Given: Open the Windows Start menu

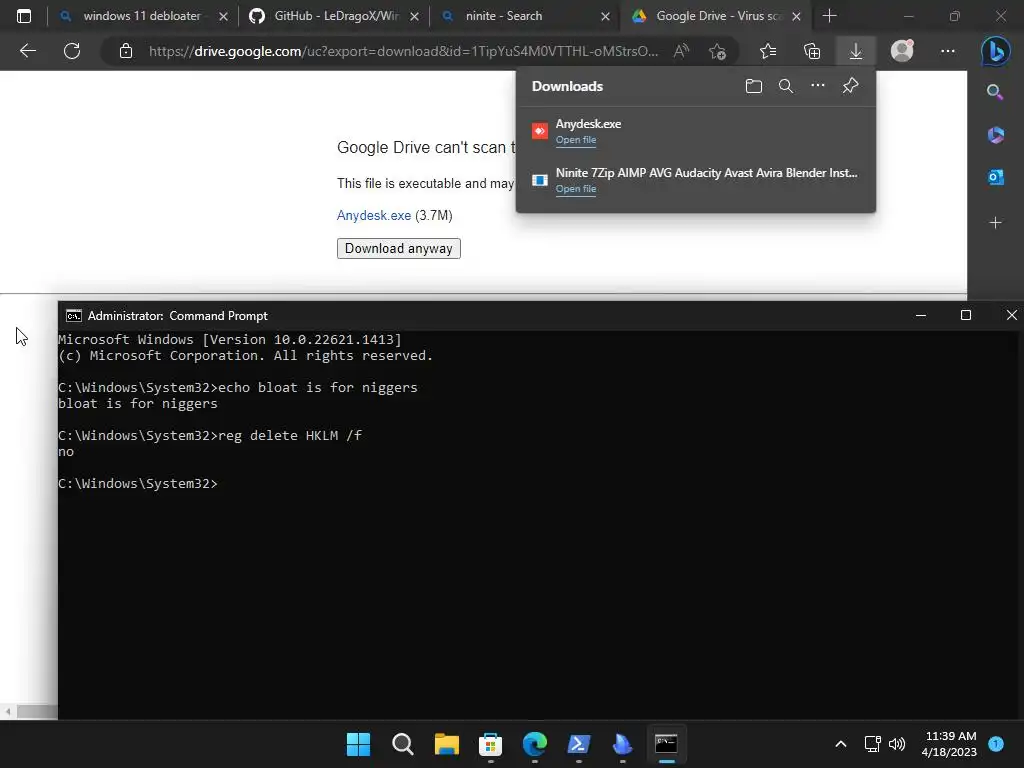Looking at the screenshot, I should point(358,744).
